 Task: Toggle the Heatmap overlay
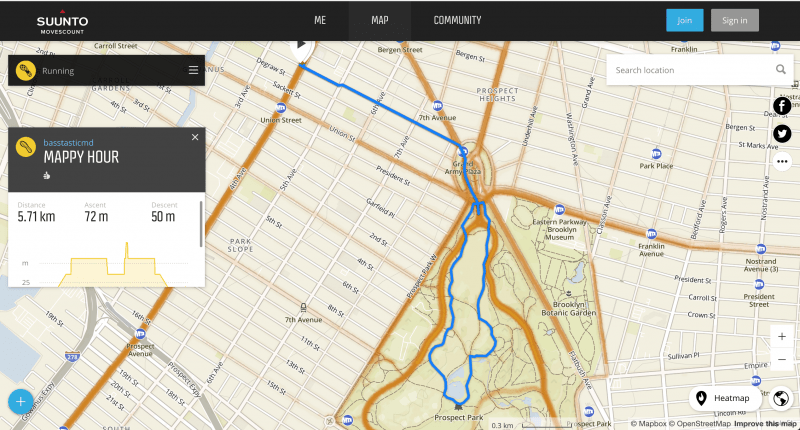point(725,399)
